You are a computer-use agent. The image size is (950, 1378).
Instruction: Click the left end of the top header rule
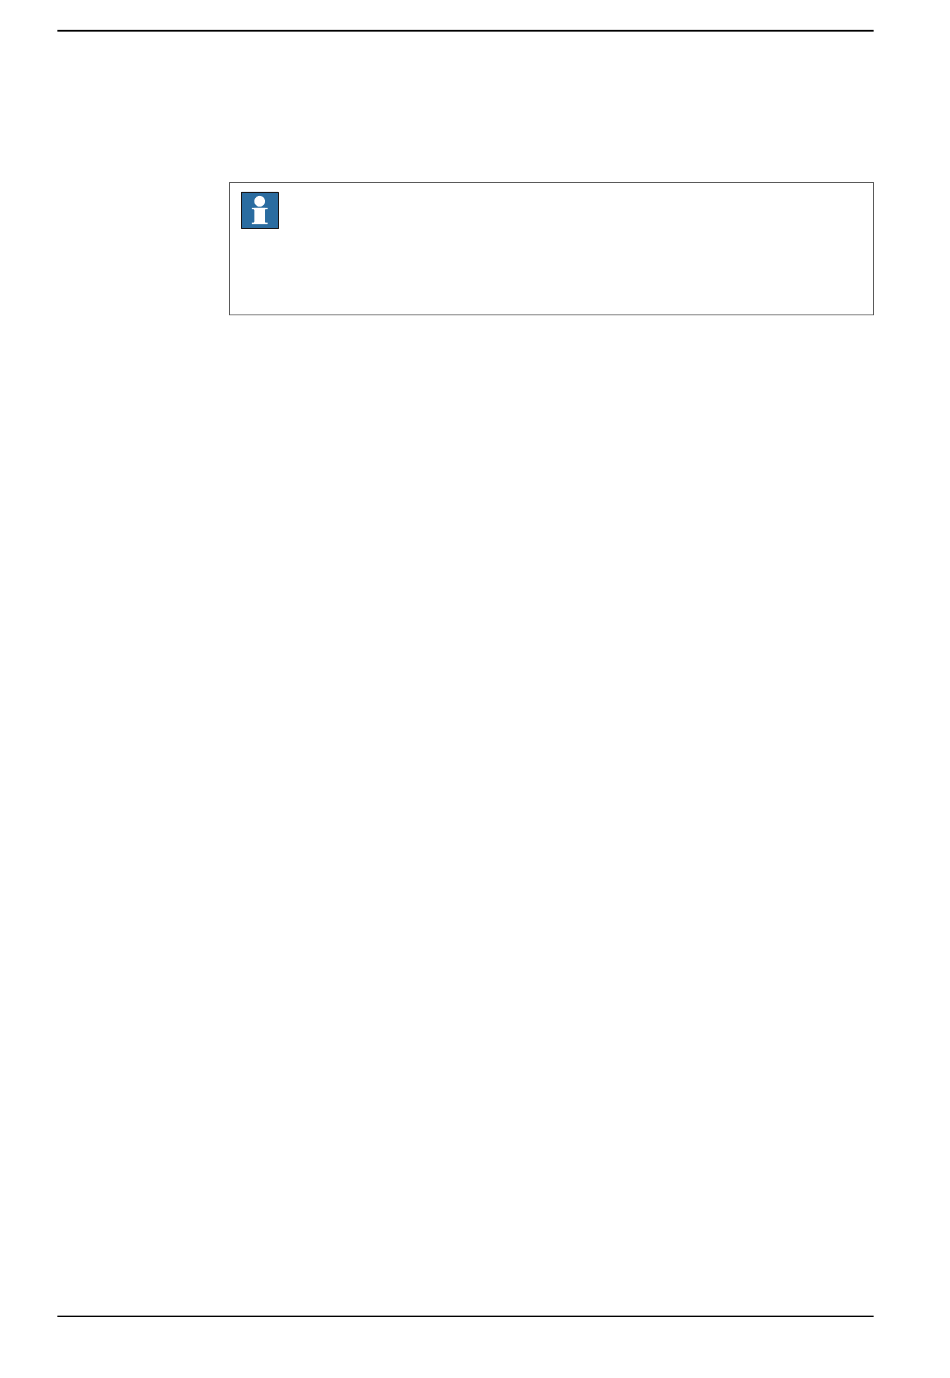click(x=60, y=31)
